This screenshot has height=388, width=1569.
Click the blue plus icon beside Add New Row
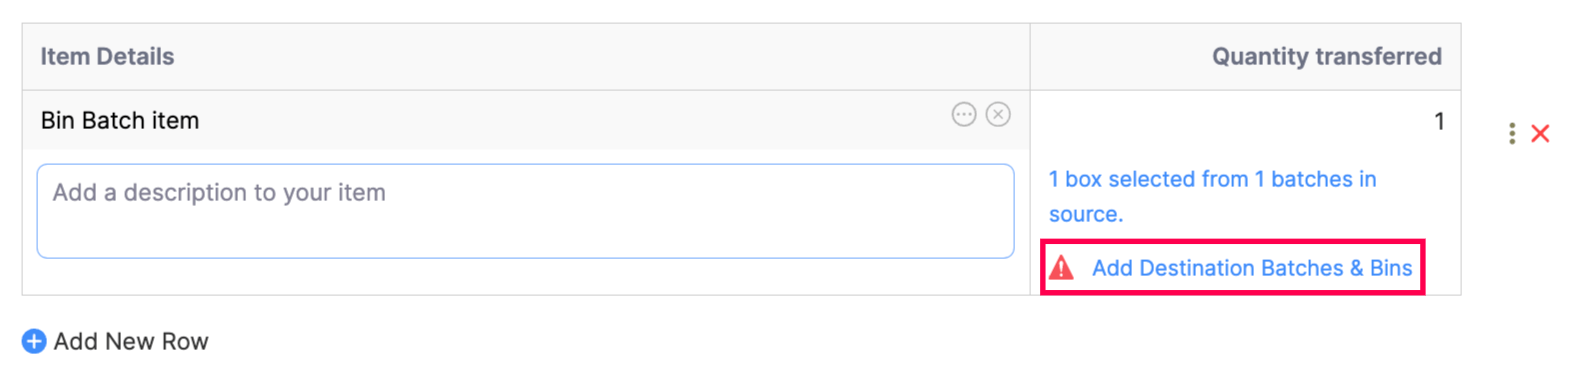[34, 342]
